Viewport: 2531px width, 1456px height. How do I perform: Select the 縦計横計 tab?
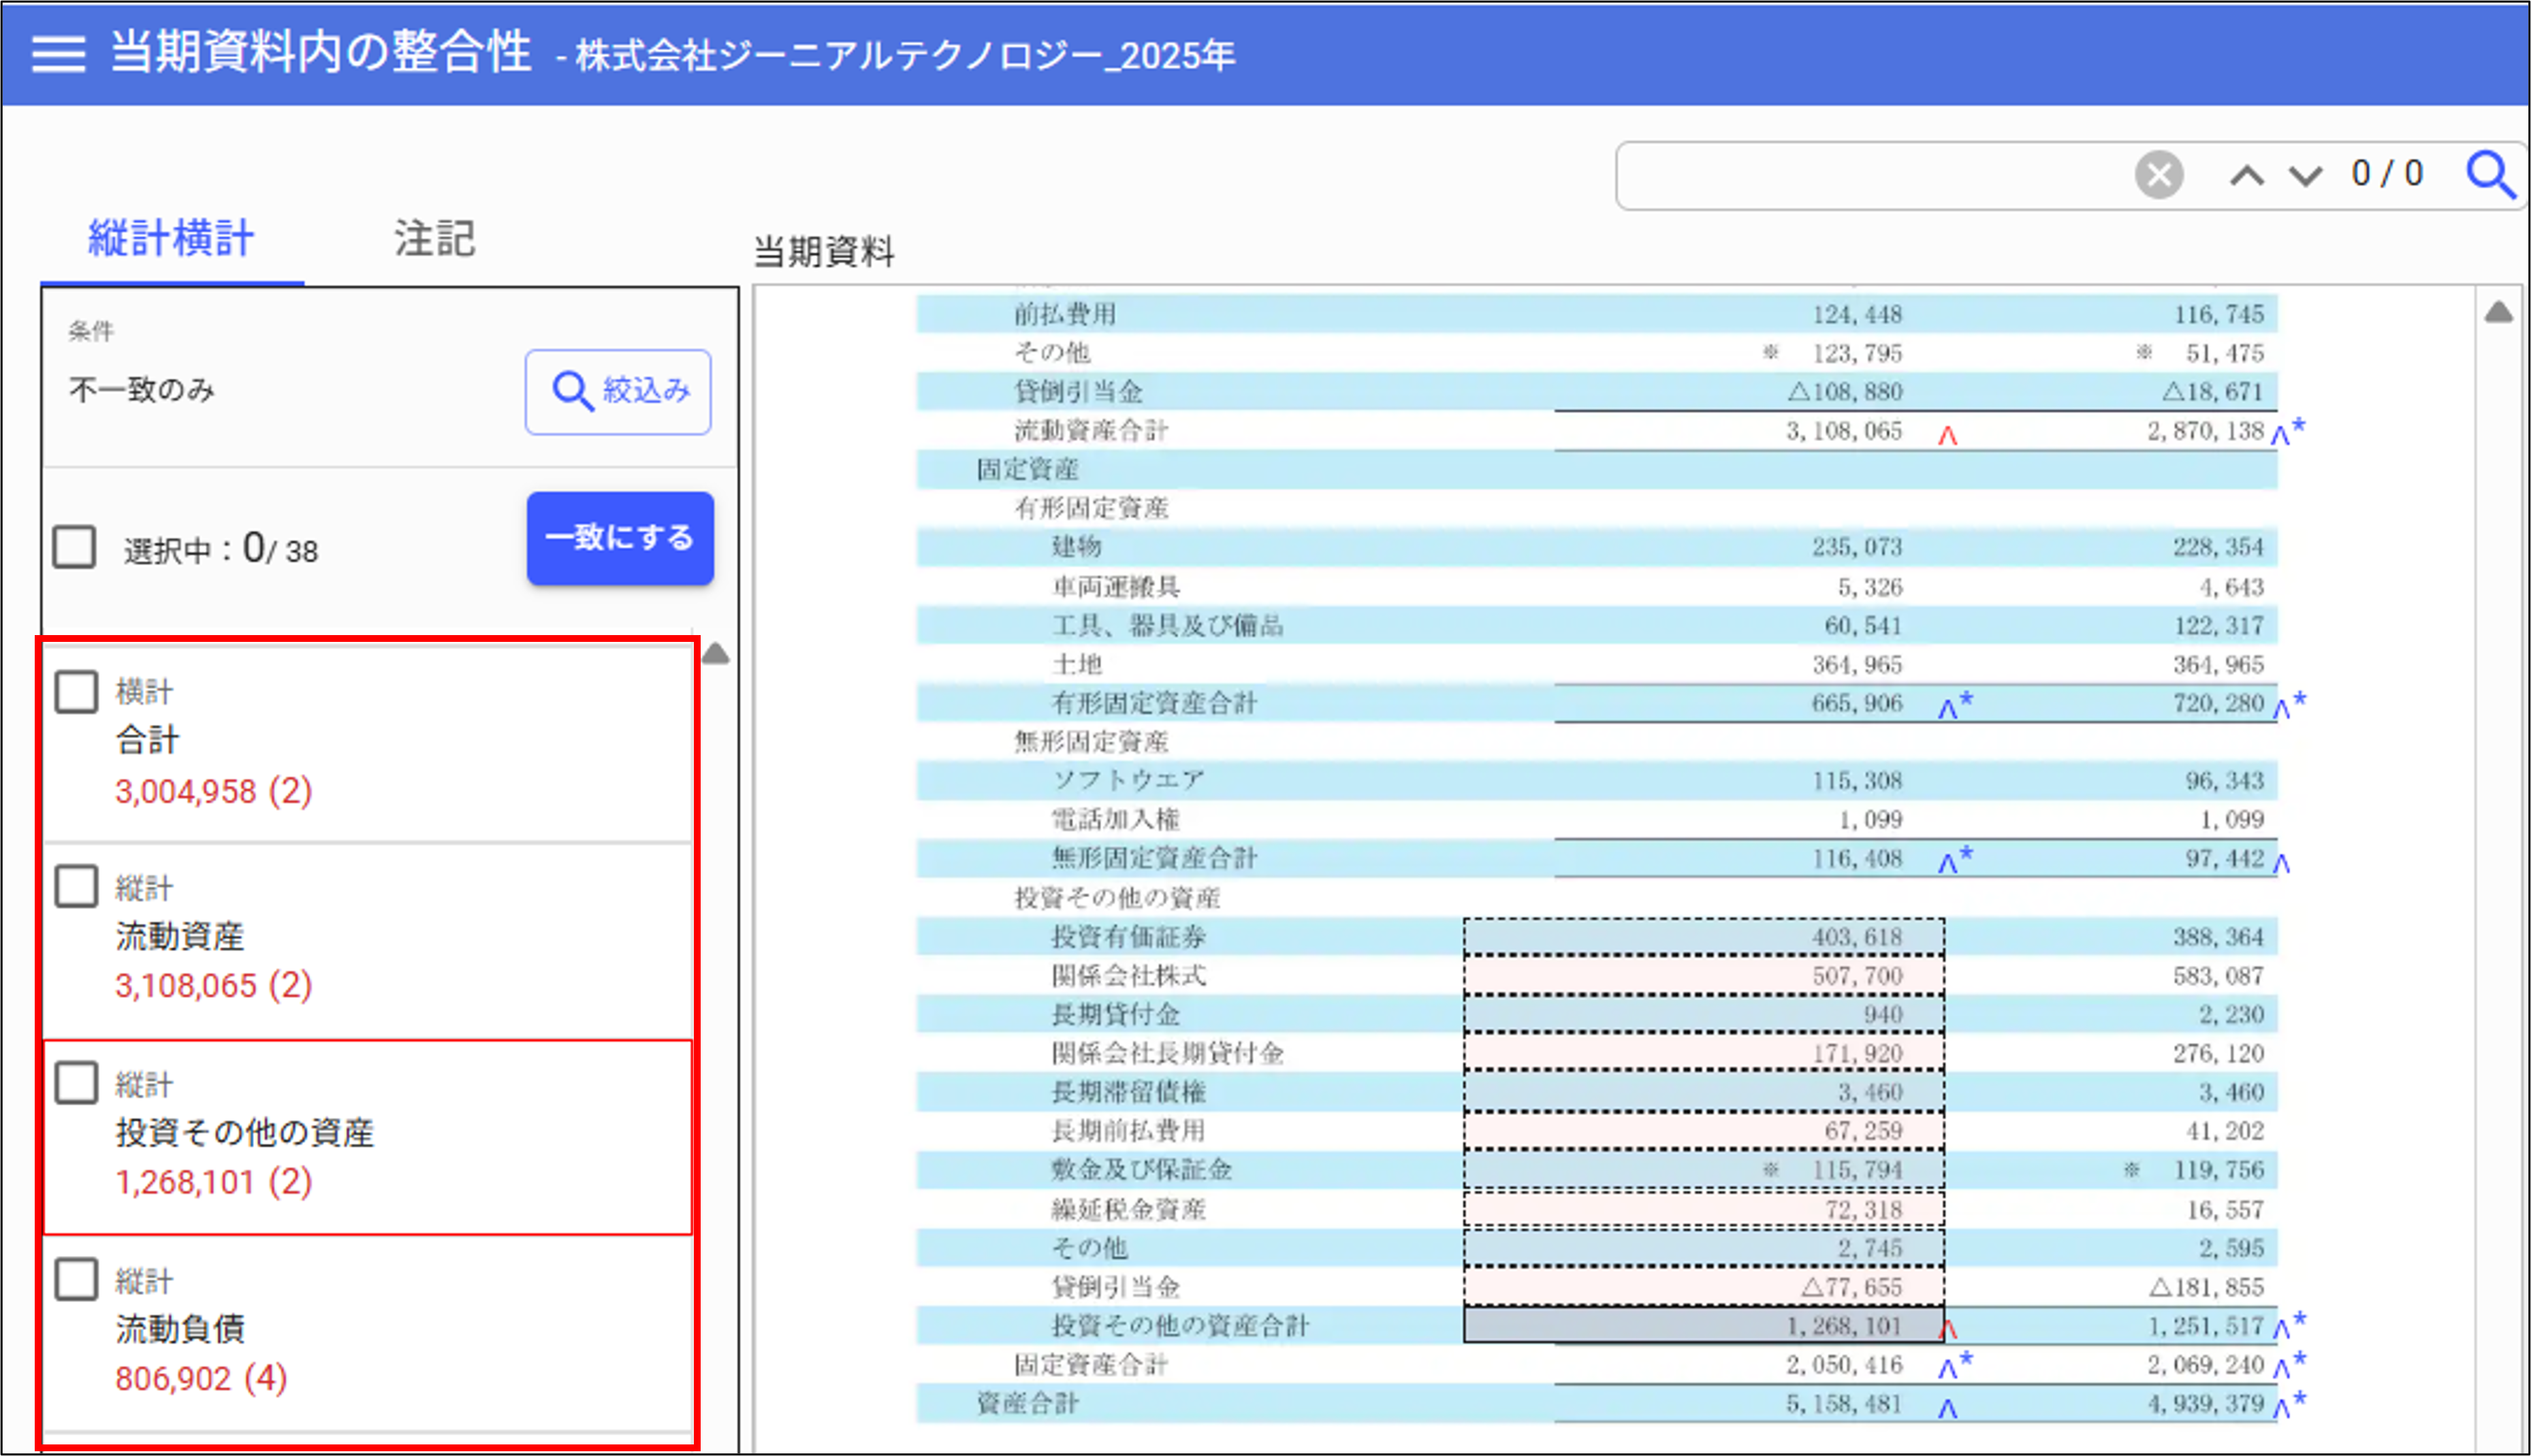[x=171, y=239]
